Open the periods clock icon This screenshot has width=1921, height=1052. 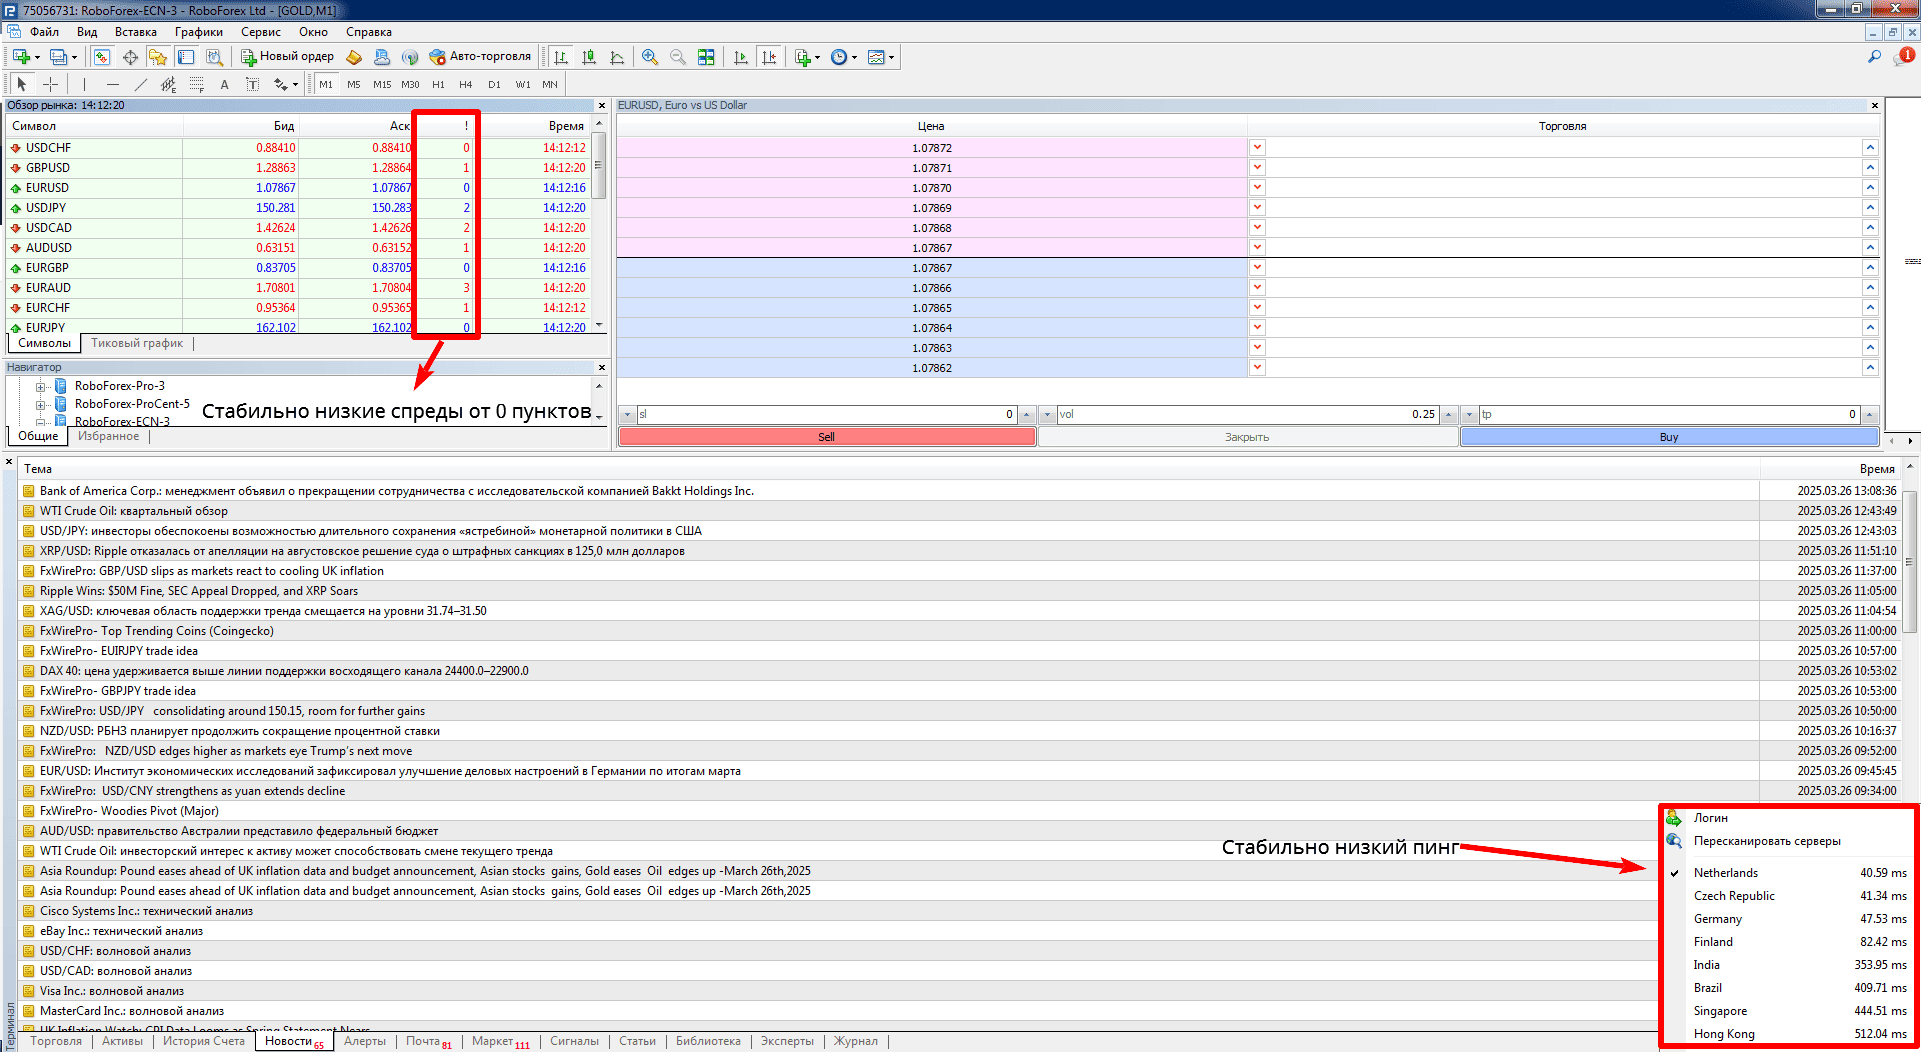[839, 57]
